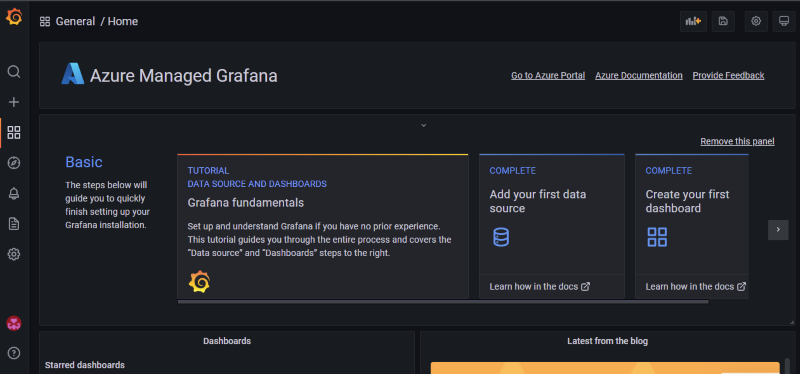Open the search dashboards magnifier icon
The height and width of the screenshot is (374, 800).
coord(14,71)
